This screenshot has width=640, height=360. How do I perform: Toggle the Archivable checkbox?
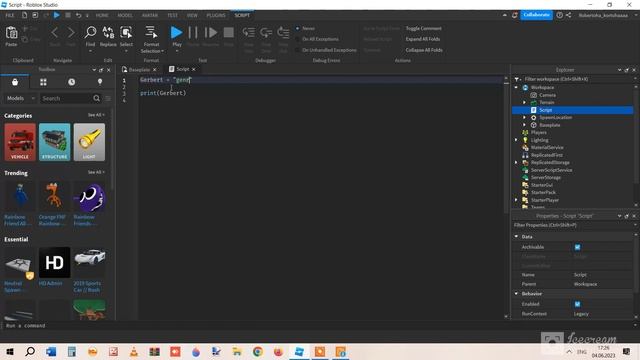pyautogui.click(x=577, y=247)
